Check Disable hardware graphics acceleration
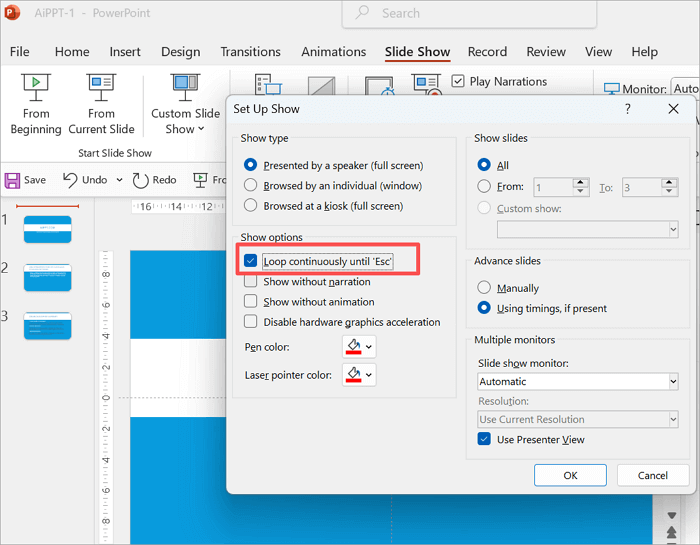The height and width of the screenshot is (545, 700). click(250, 321)
